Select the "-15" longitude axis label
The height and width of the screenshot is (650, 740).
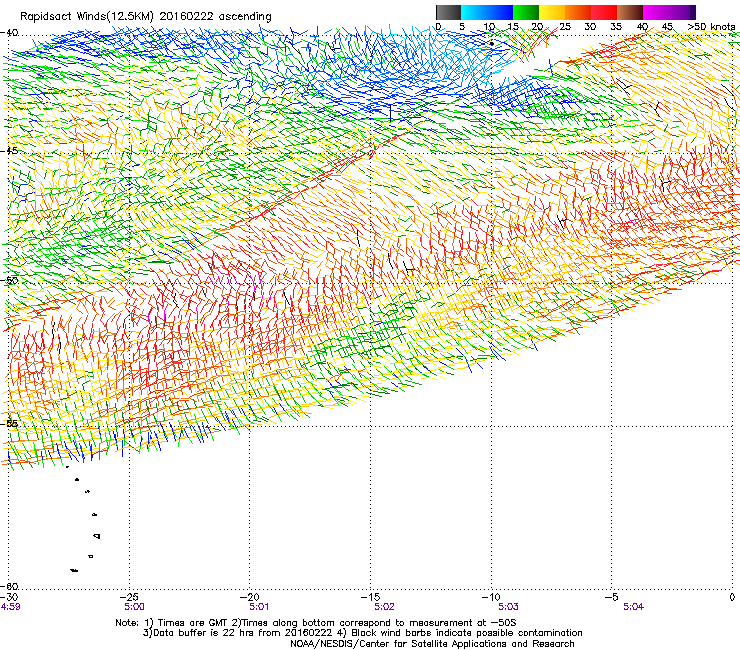click(370, 597)
